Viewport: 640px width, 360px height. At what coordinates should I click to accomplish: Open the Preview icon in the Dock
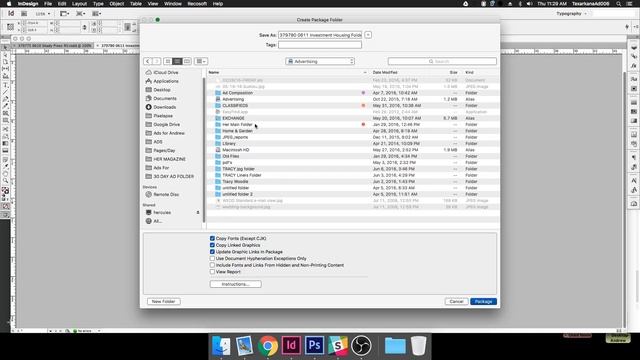tap(244, 346)
